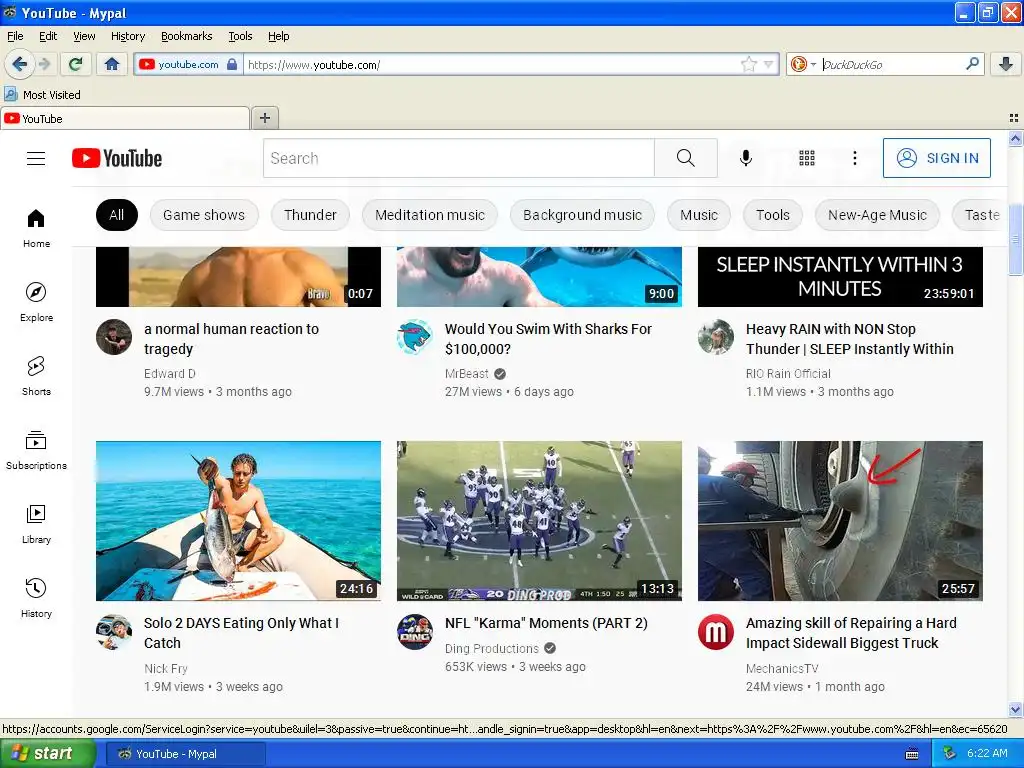Open the Help menu

(x=278, y=36)
